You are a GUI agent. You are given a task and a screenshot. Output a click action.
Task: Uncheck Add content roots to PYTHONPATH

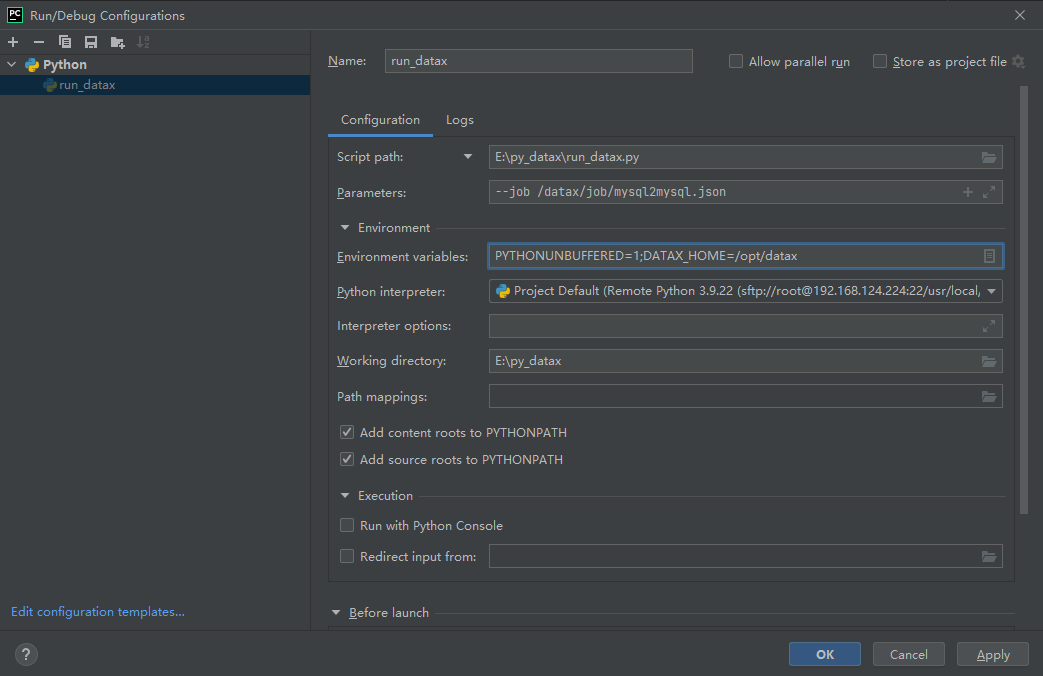(347, 433)
